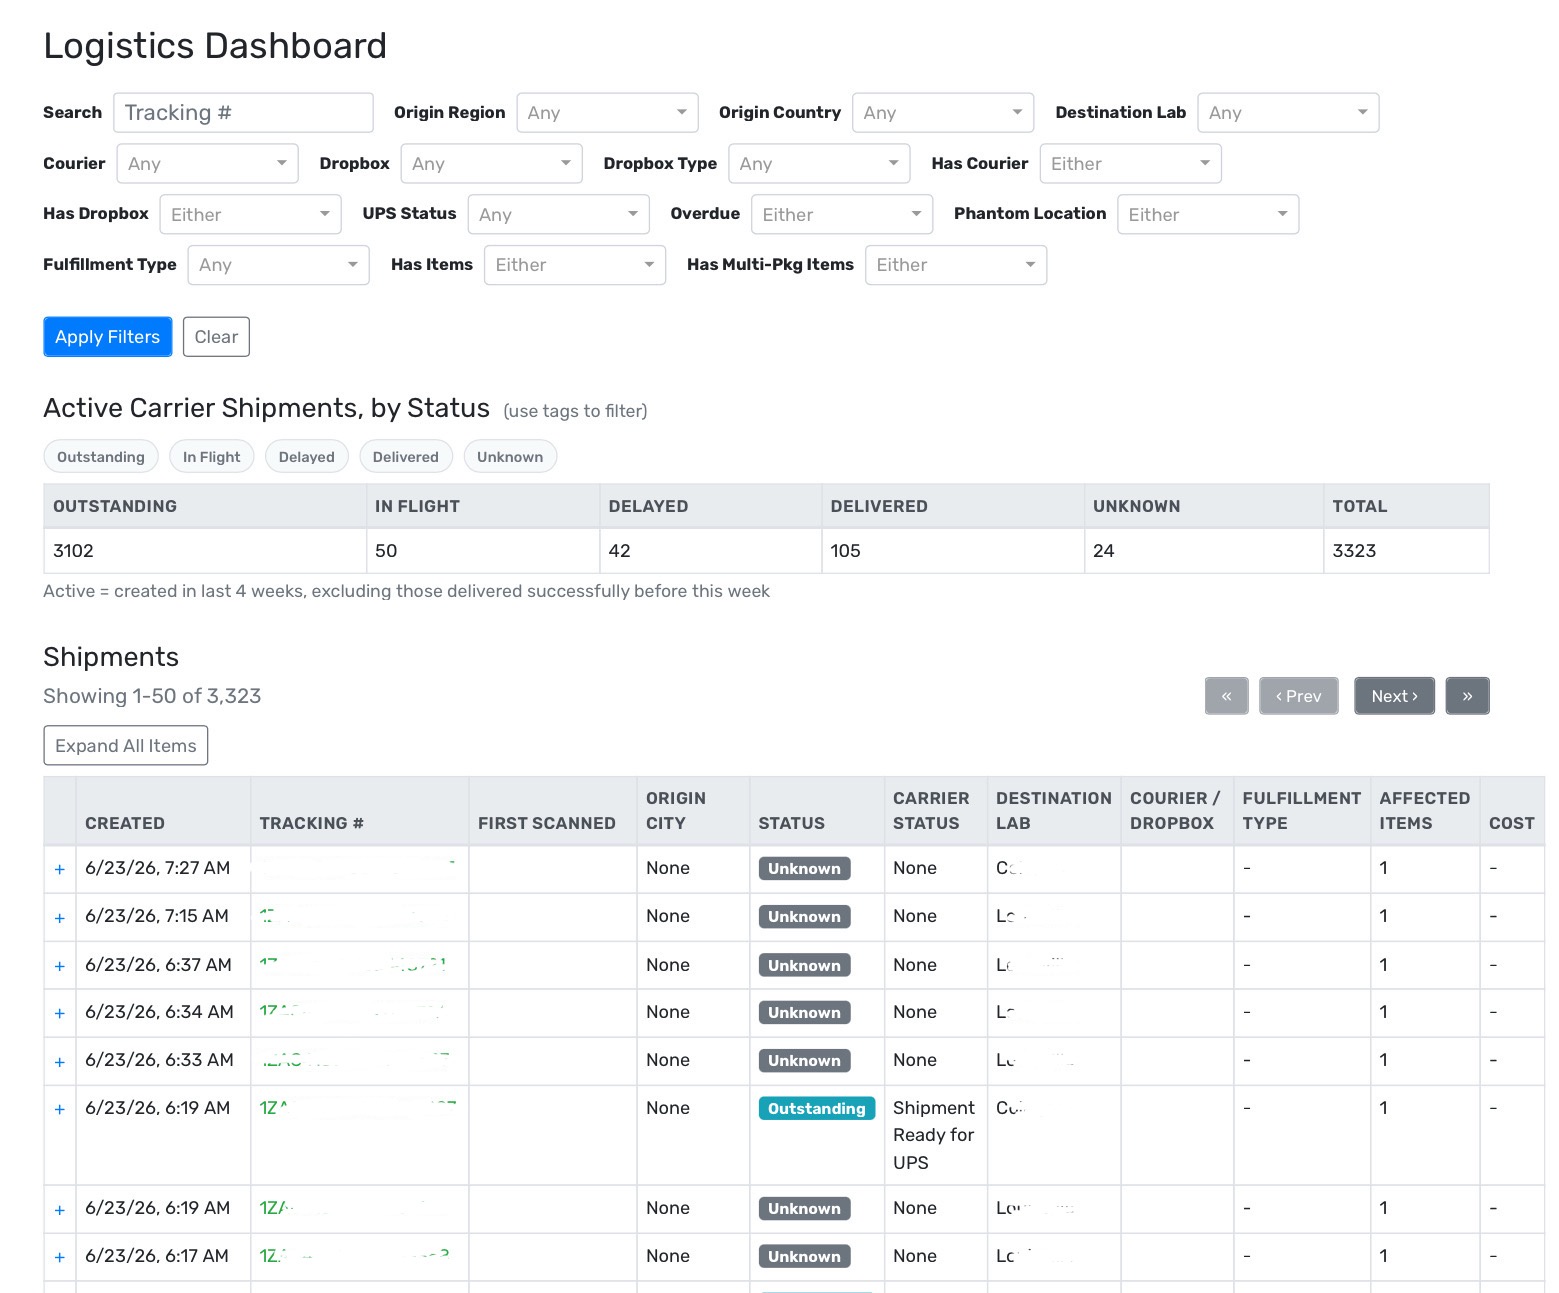Filter by the Delivered status tag
Screen dimensions: 1559x1293
[x=406, y=457]
